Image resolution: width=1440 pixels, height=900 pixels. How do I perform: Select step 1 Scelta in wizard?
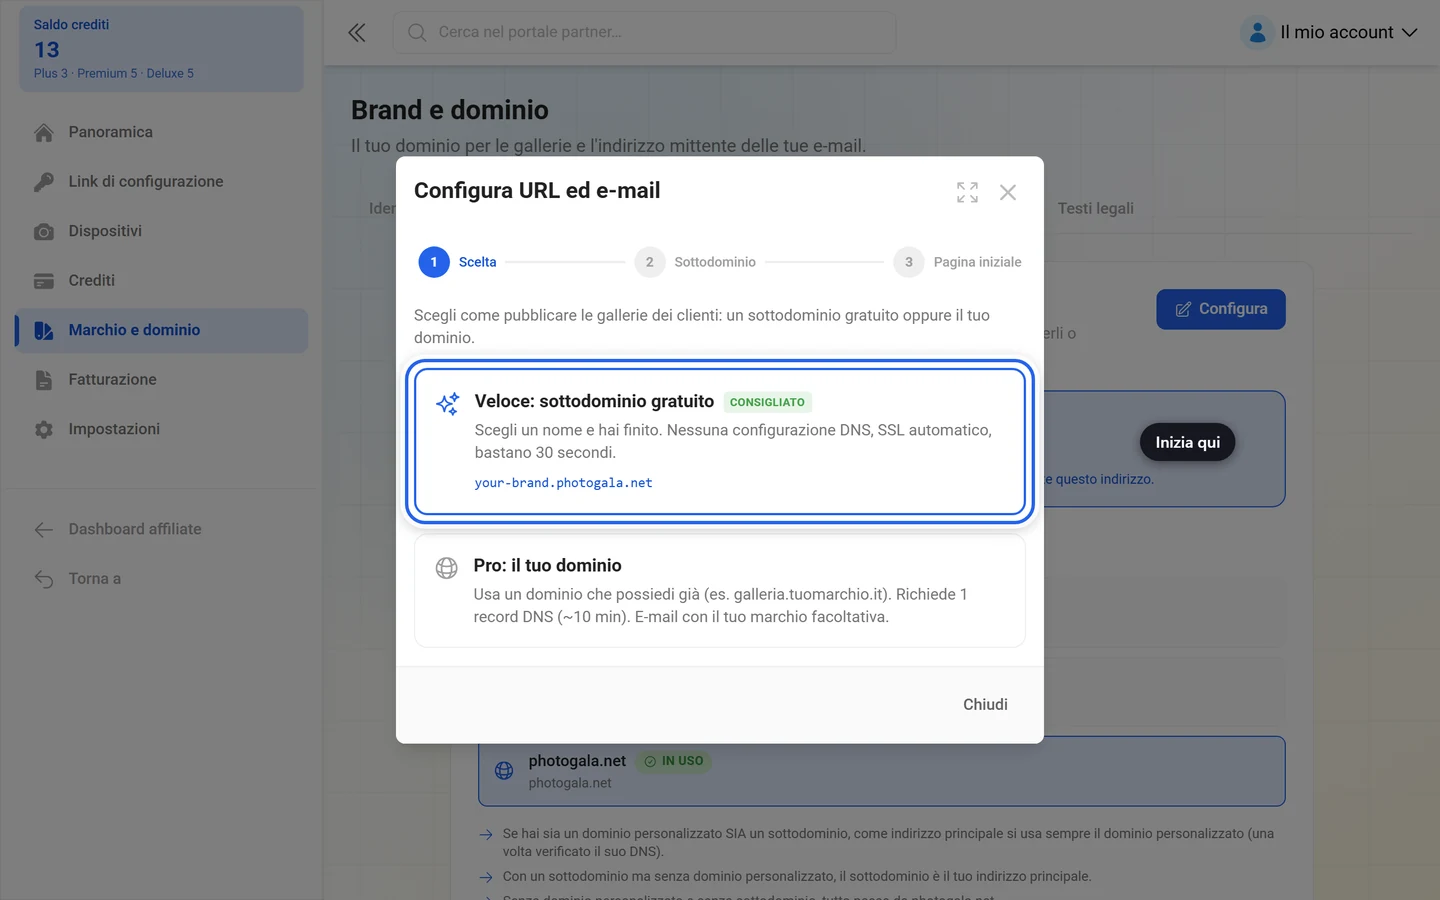click(x=458, y=262)
